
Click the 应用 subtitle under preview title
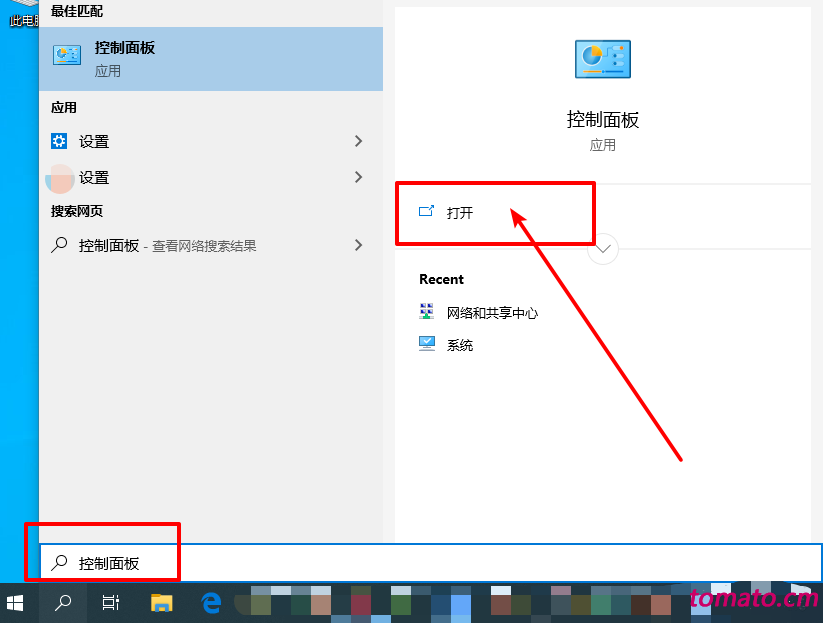[x=603, y=145]
